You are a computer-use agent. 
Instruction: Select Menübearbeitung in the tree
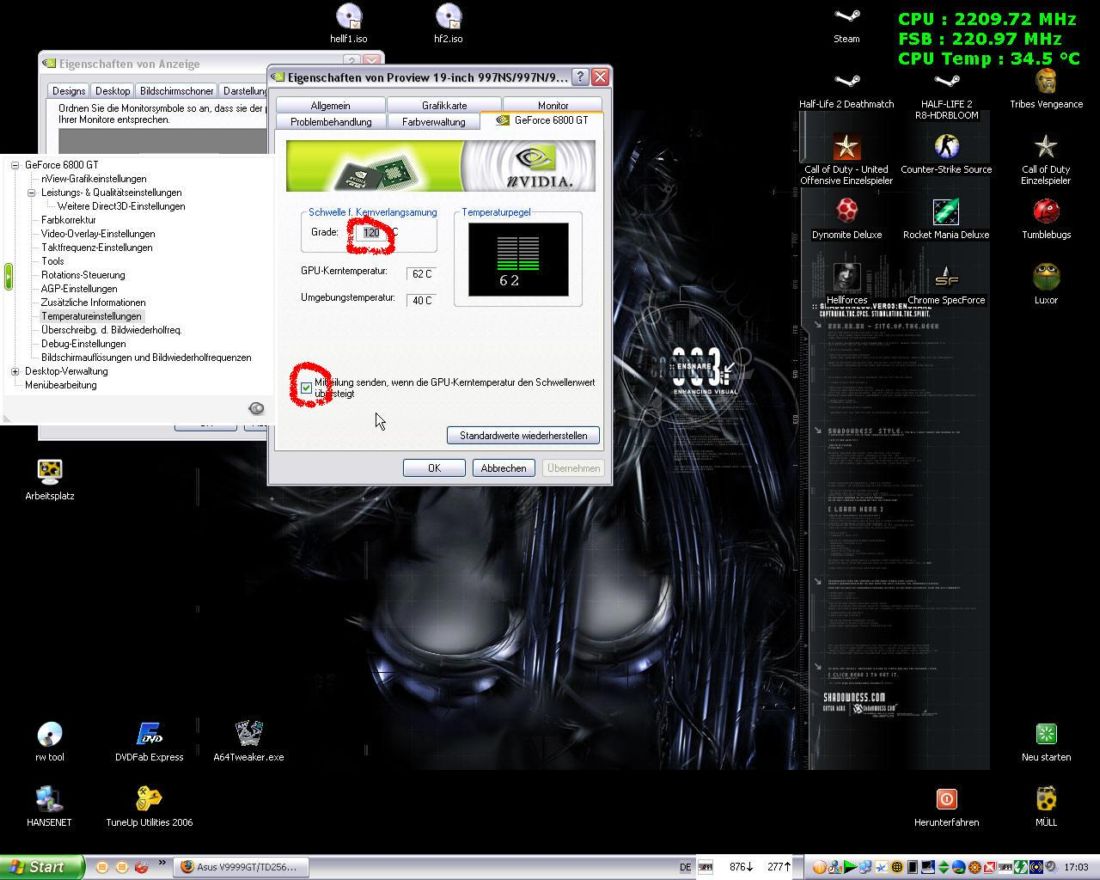coord(60,385)
